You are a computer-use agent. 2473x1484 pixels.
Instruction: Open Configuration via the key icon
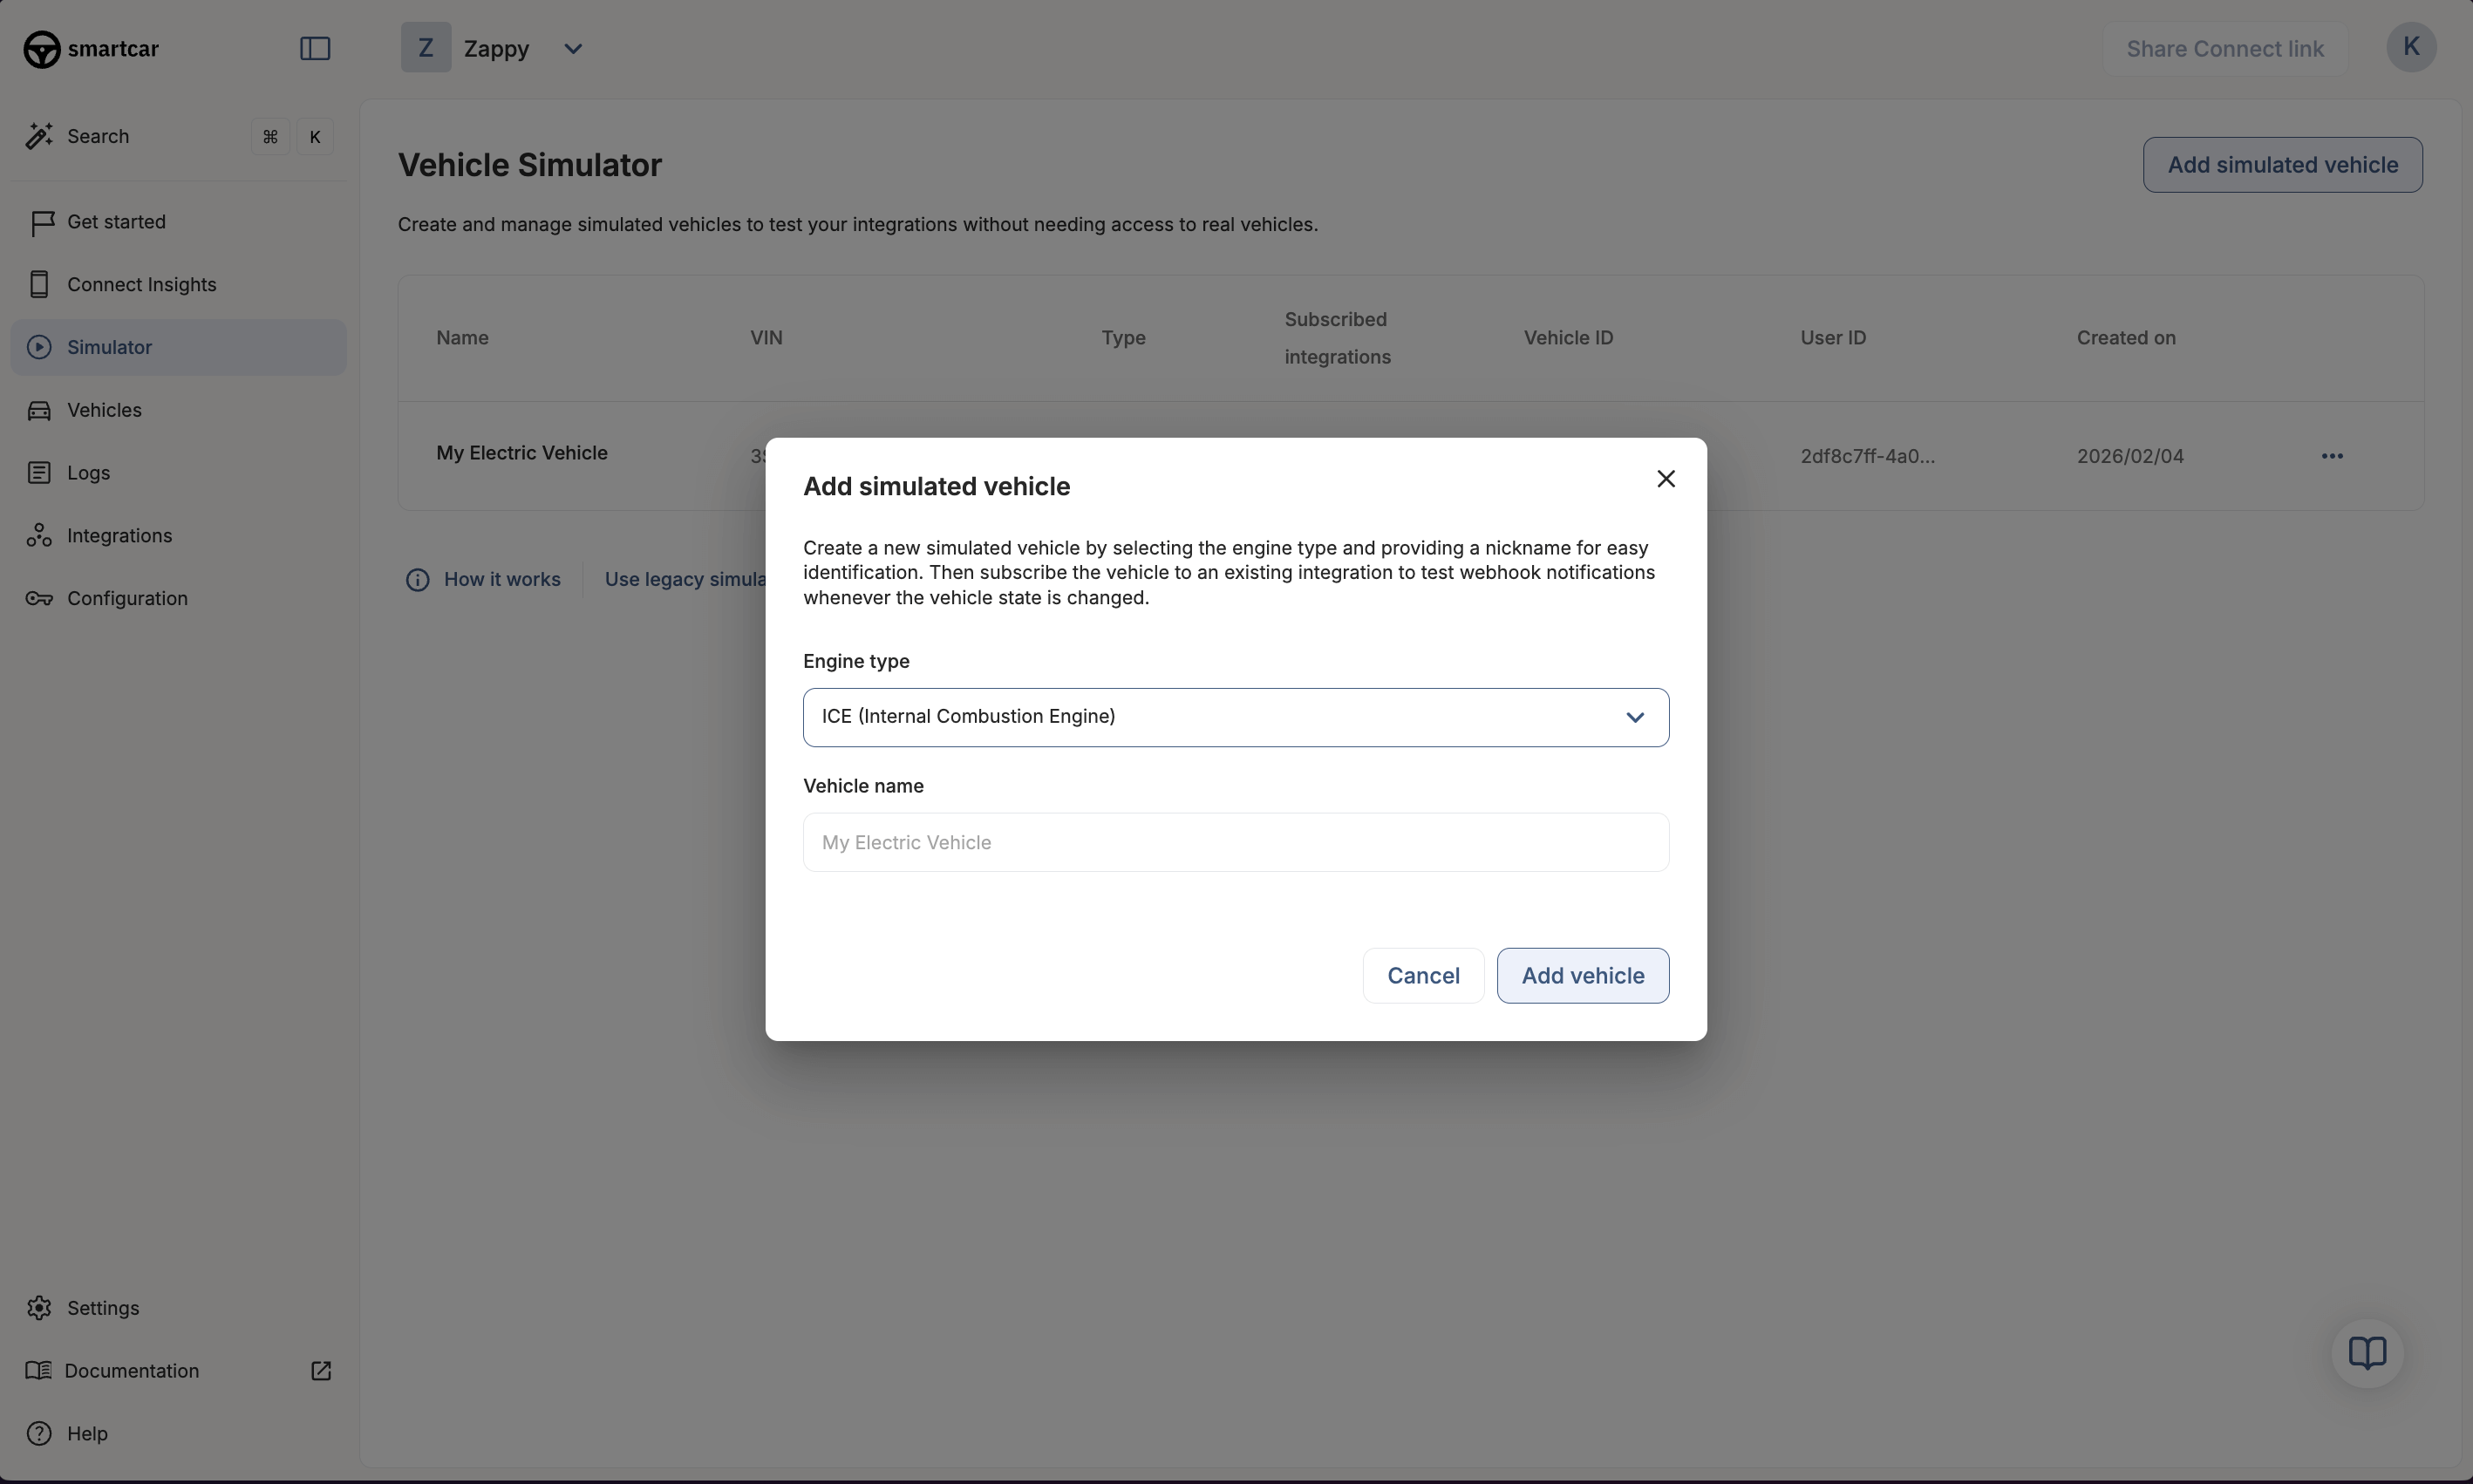(40, 598)
